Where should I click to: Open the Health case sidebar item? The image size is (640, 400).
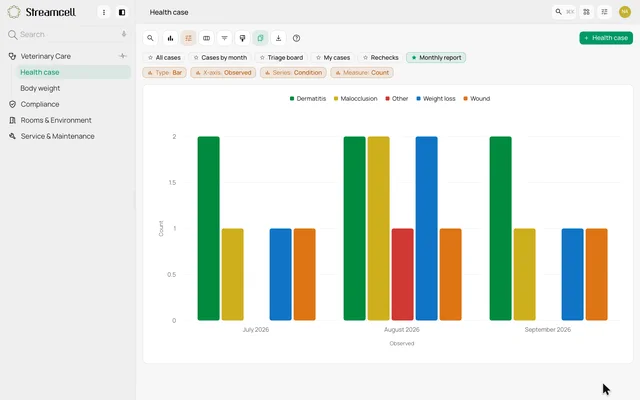click(x=73, y=72)
